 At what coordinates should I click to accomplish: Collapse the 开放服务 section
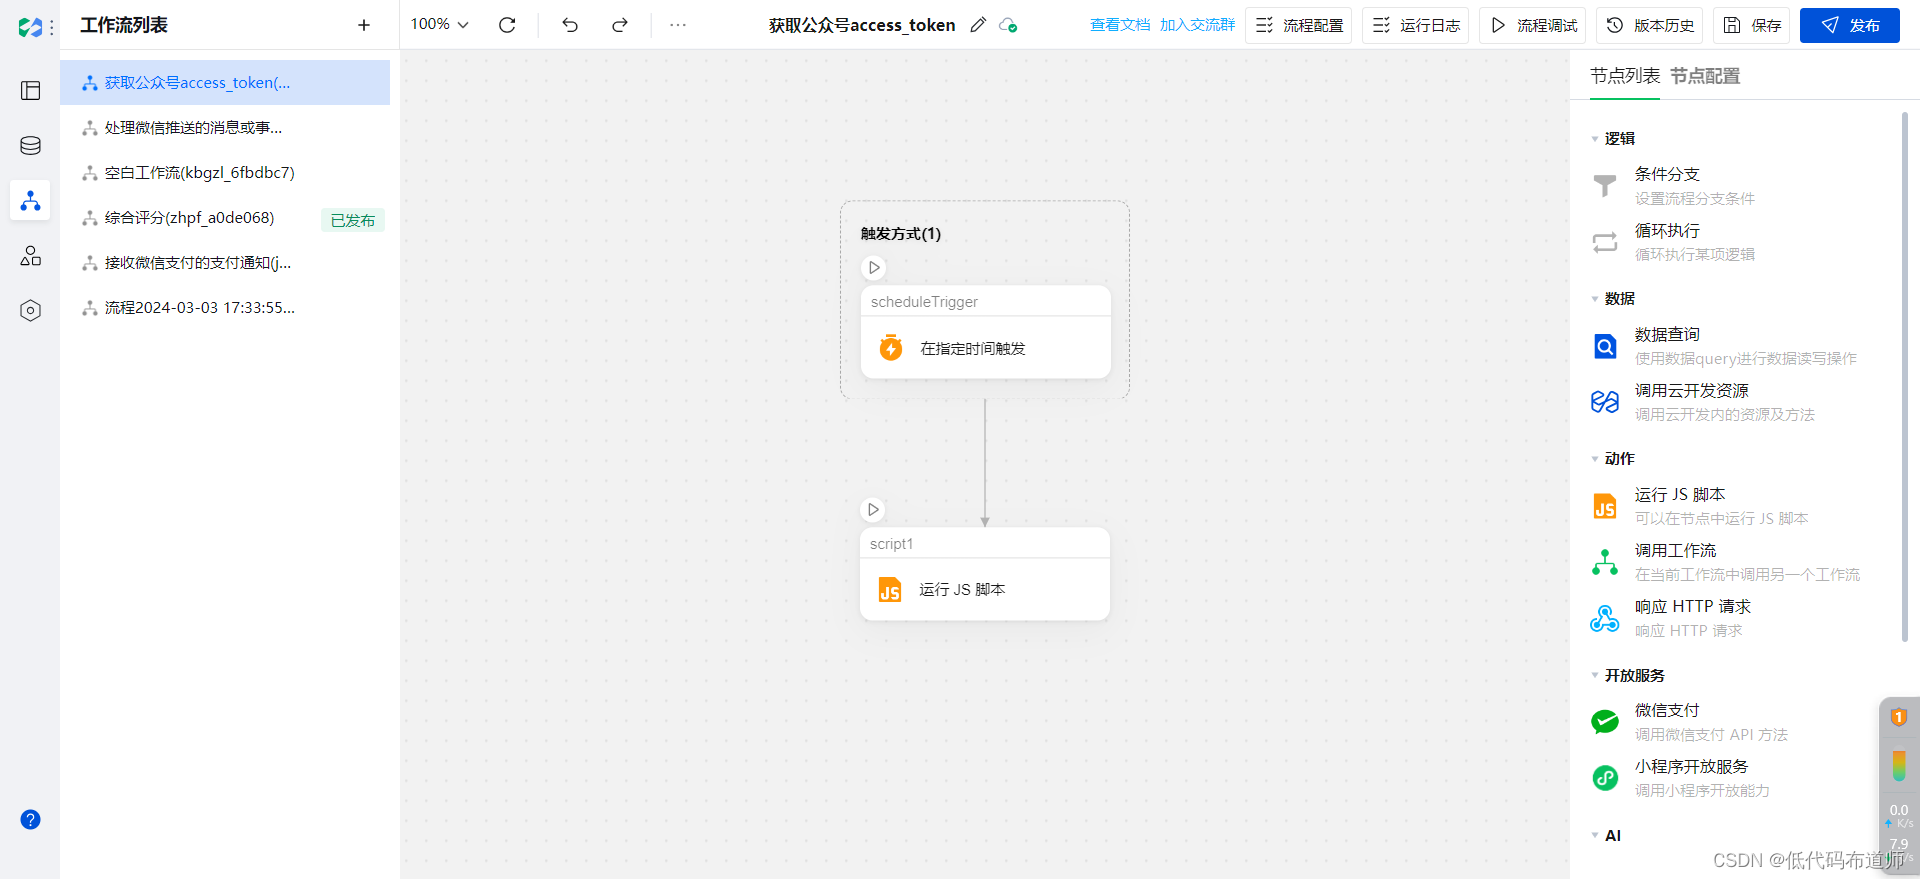click(1595, 676)
